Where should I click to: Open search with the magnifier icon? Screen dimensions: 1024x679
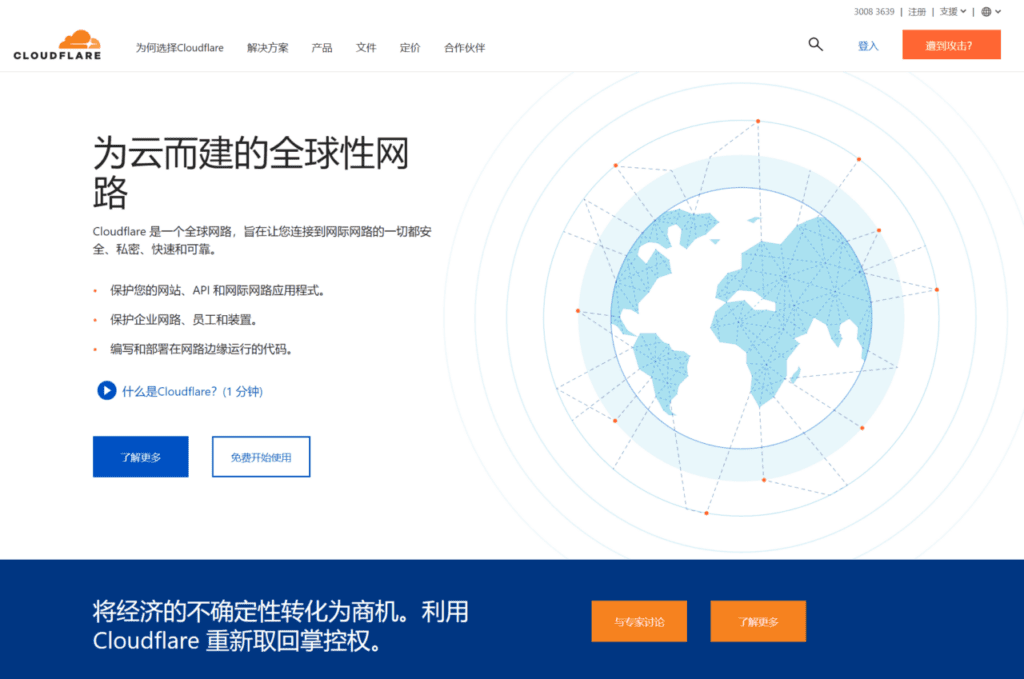pos(815,44)
